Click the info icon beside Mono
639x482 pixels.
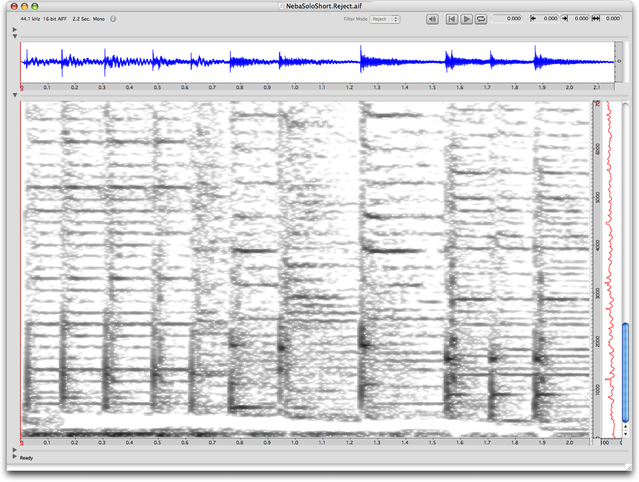point(112,18)
